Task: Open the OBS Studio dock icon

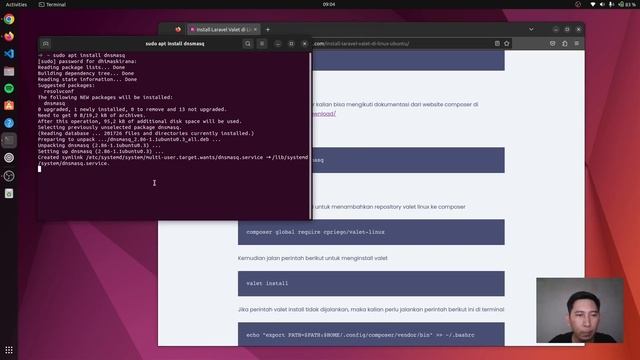Action: point(9,176)
